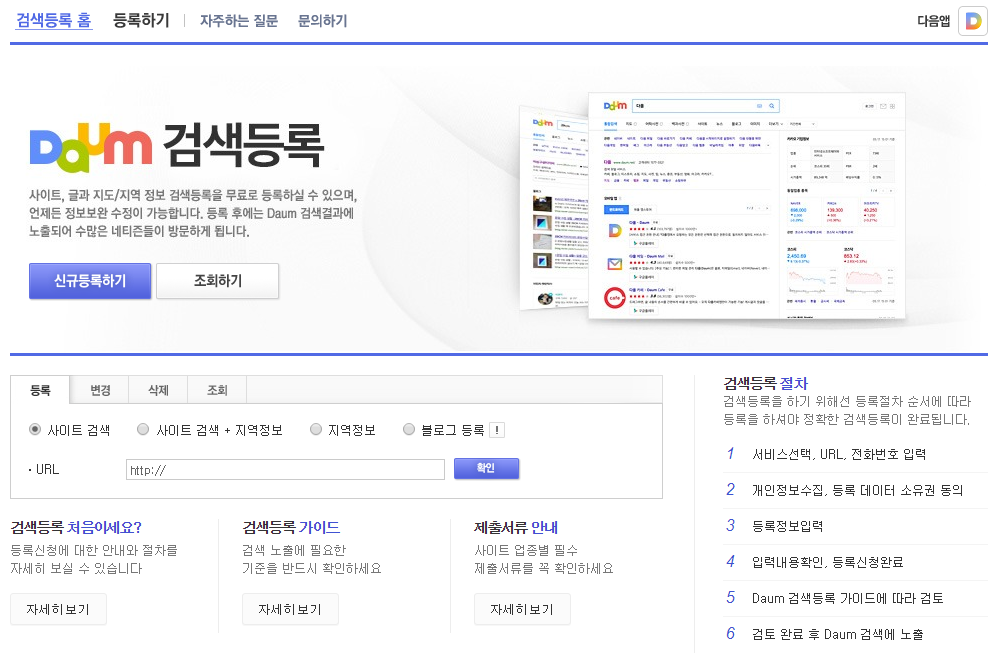This screenshot has width=993, height=653.
Task: Click step 2 개인정보수집, 등록 데이터 소유권 동의
Action: (x=856, y=490)
